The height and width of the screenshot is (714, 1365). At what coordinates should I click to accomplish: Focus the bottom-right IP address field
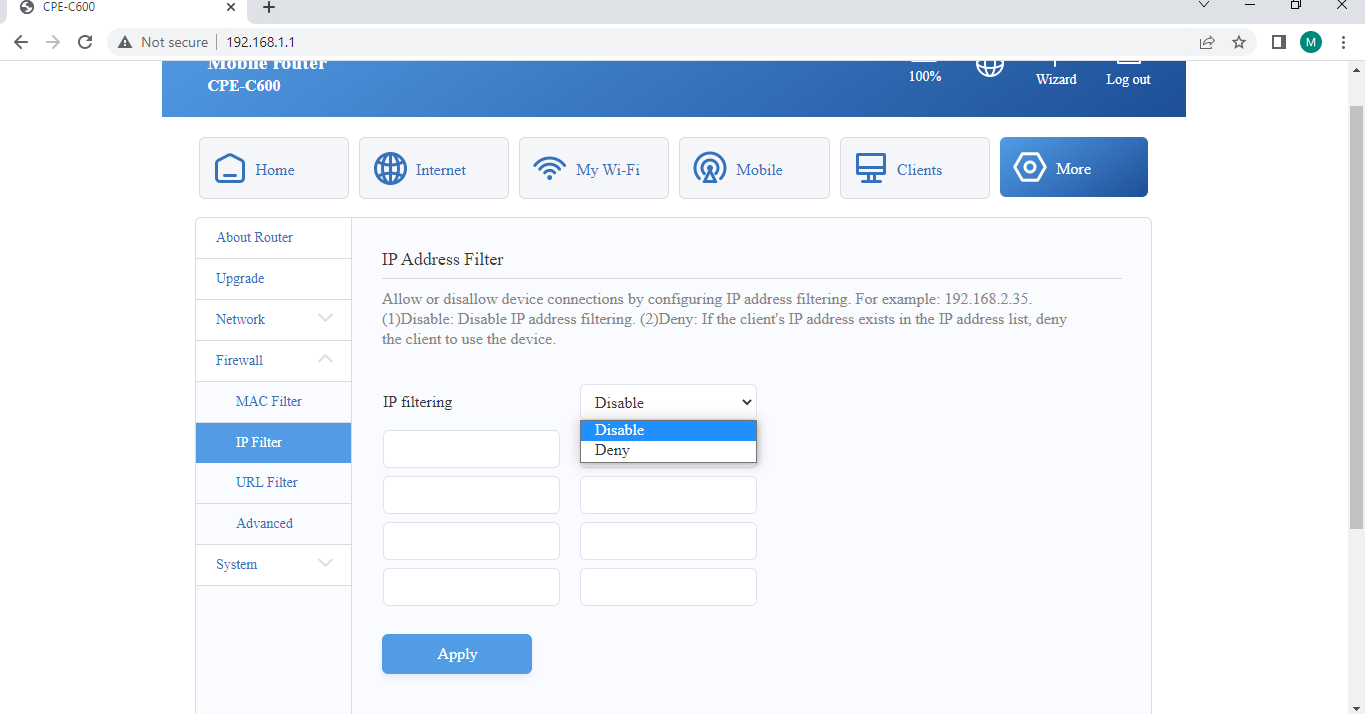coord(668,587)
